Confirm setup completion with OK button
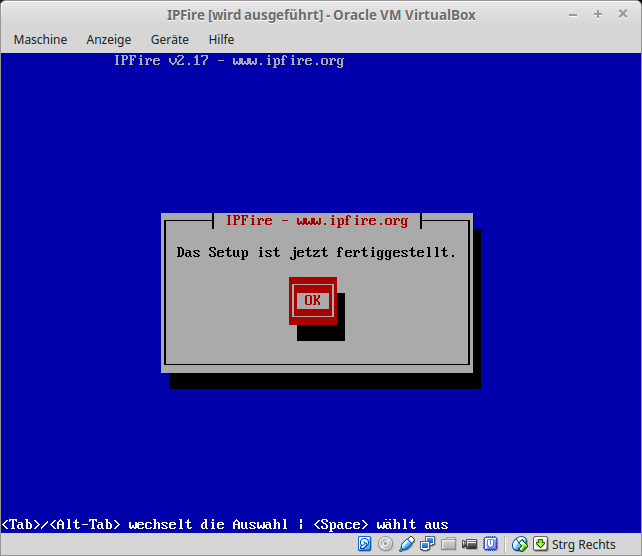Image resolution: width=642 pixels, height=556 pixels. 312,301
